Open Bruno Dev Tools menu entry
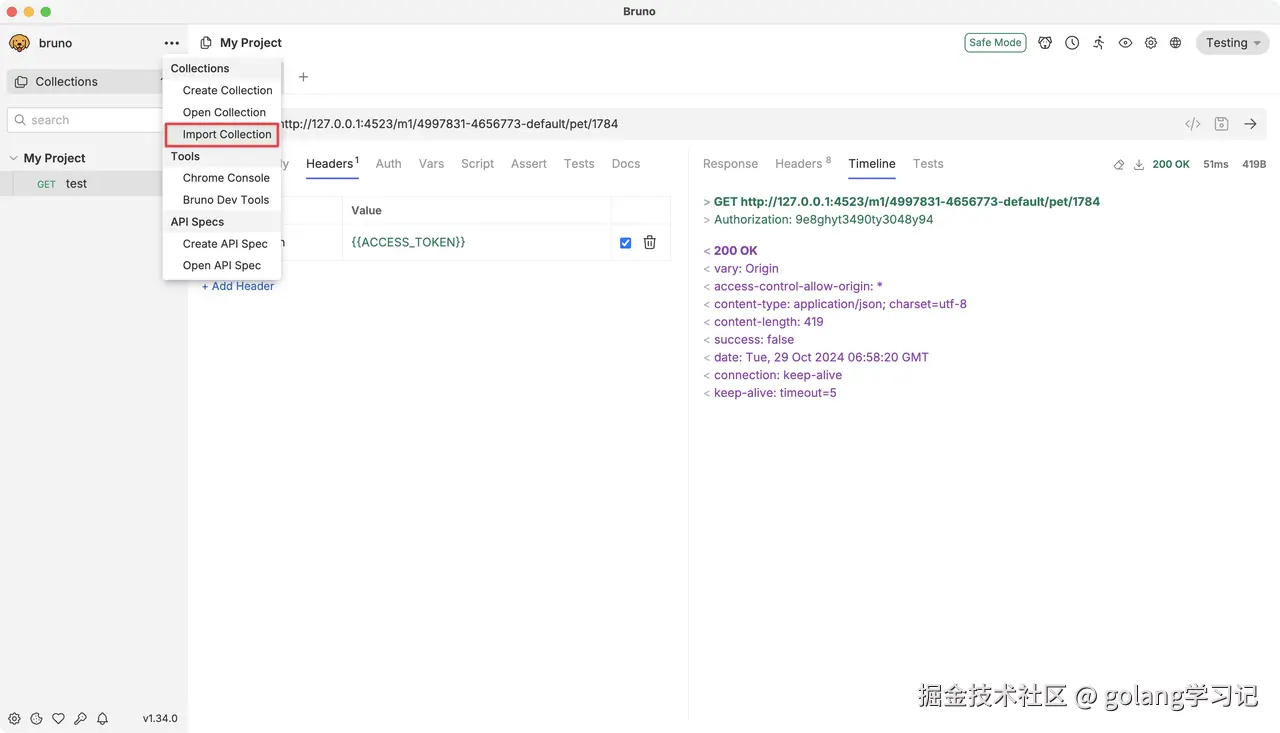Screen dimensions: 1280x733 (226, 200)
